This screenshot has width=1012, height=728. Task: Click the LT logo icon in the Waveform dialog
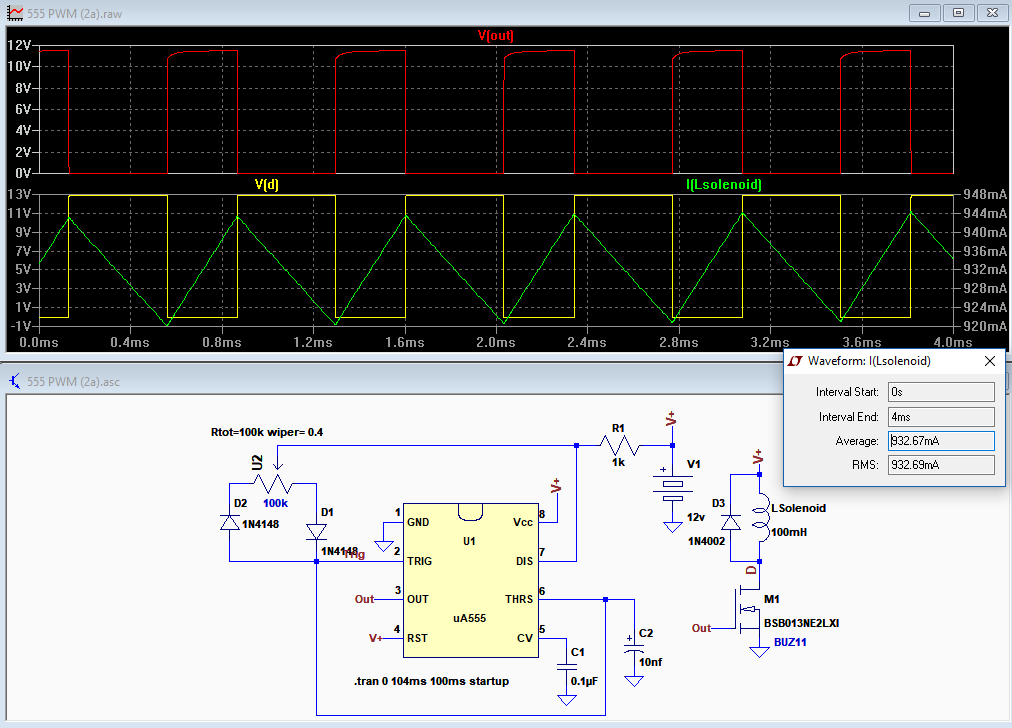tap(795, 361)
